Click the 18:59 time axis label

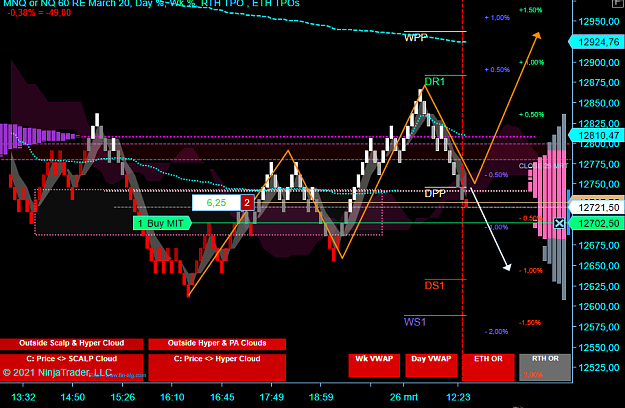coord(321,397)
